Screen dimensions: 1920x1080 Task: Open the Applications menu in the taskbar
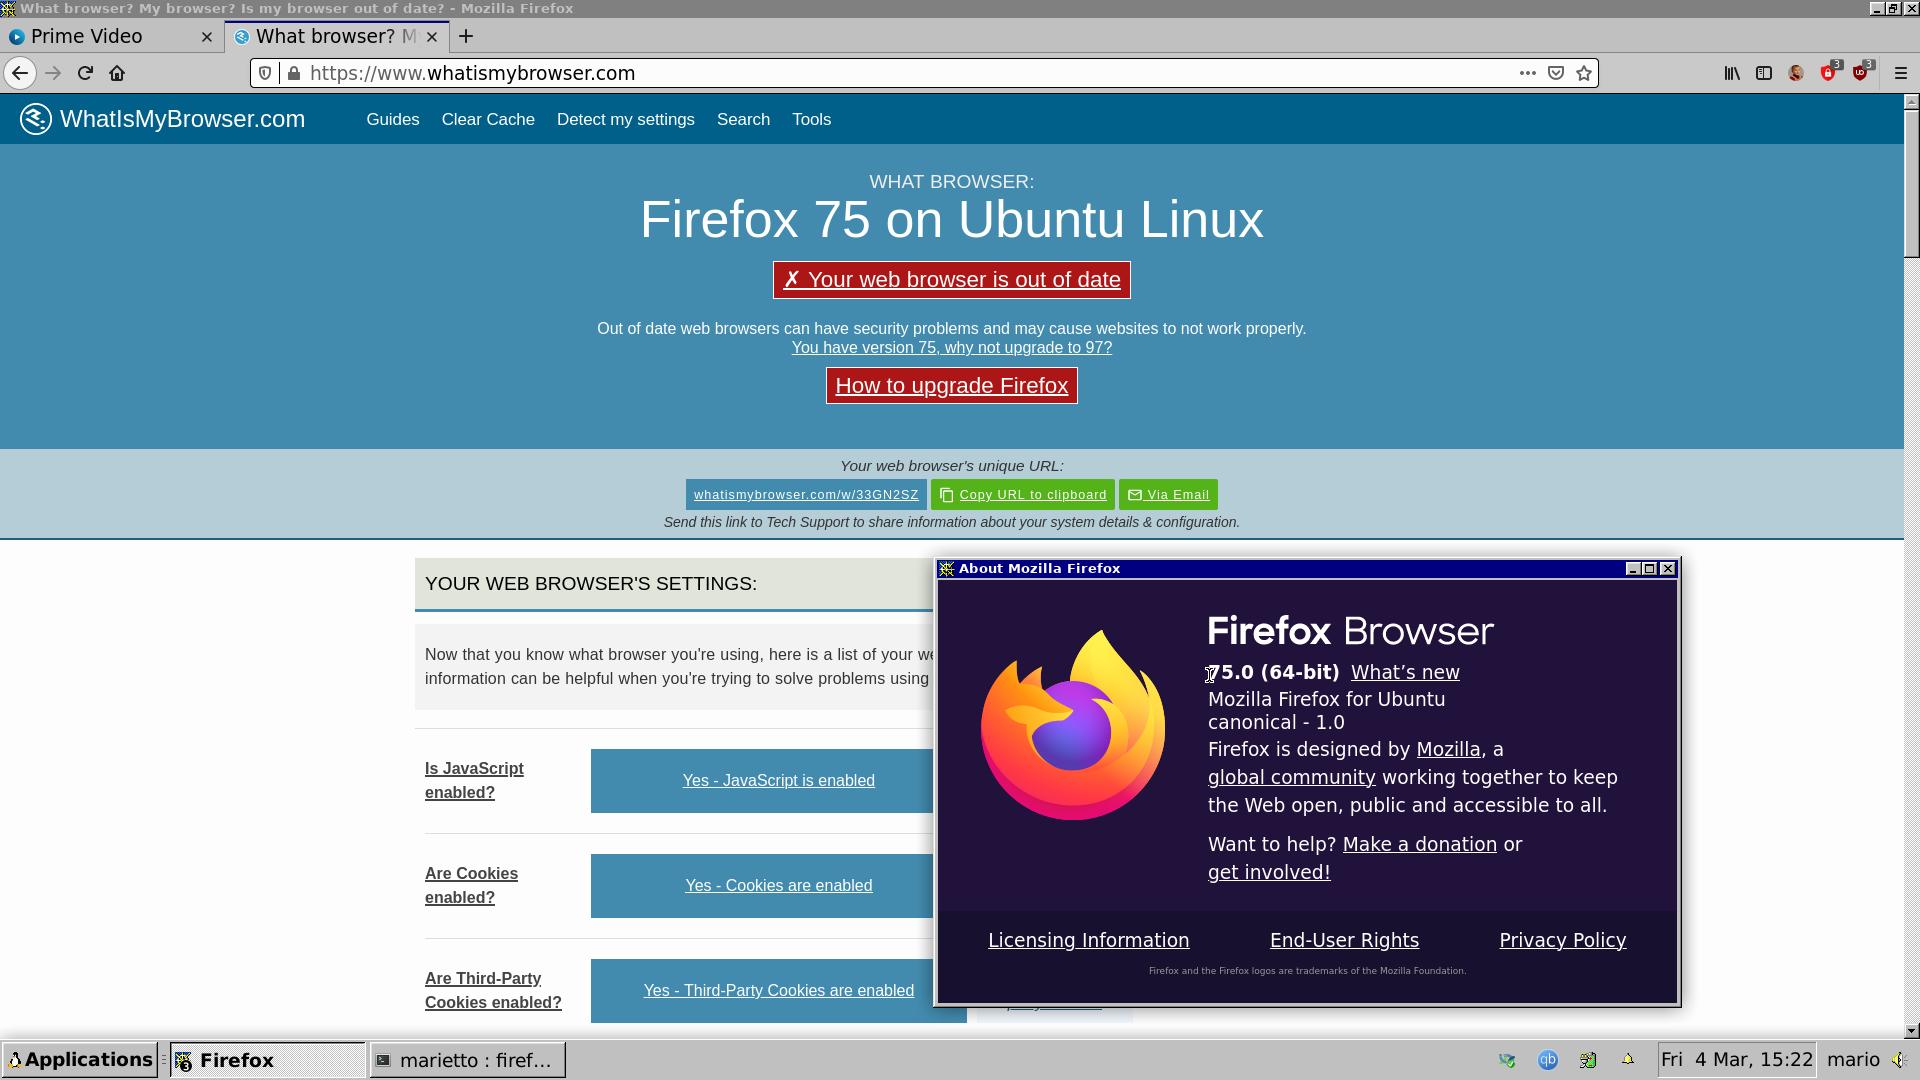[81, 1059]
